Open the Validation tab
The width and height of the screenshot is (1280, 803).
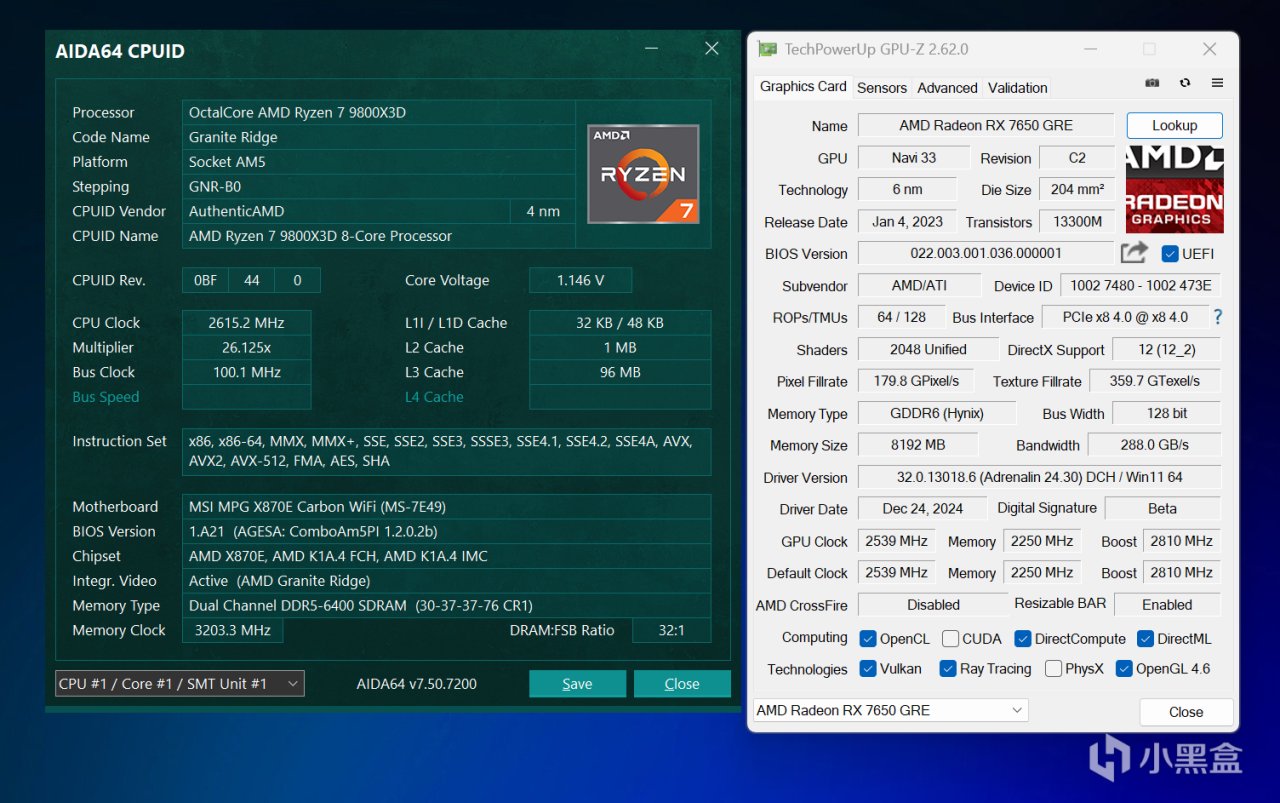[x=1018, y=88]
